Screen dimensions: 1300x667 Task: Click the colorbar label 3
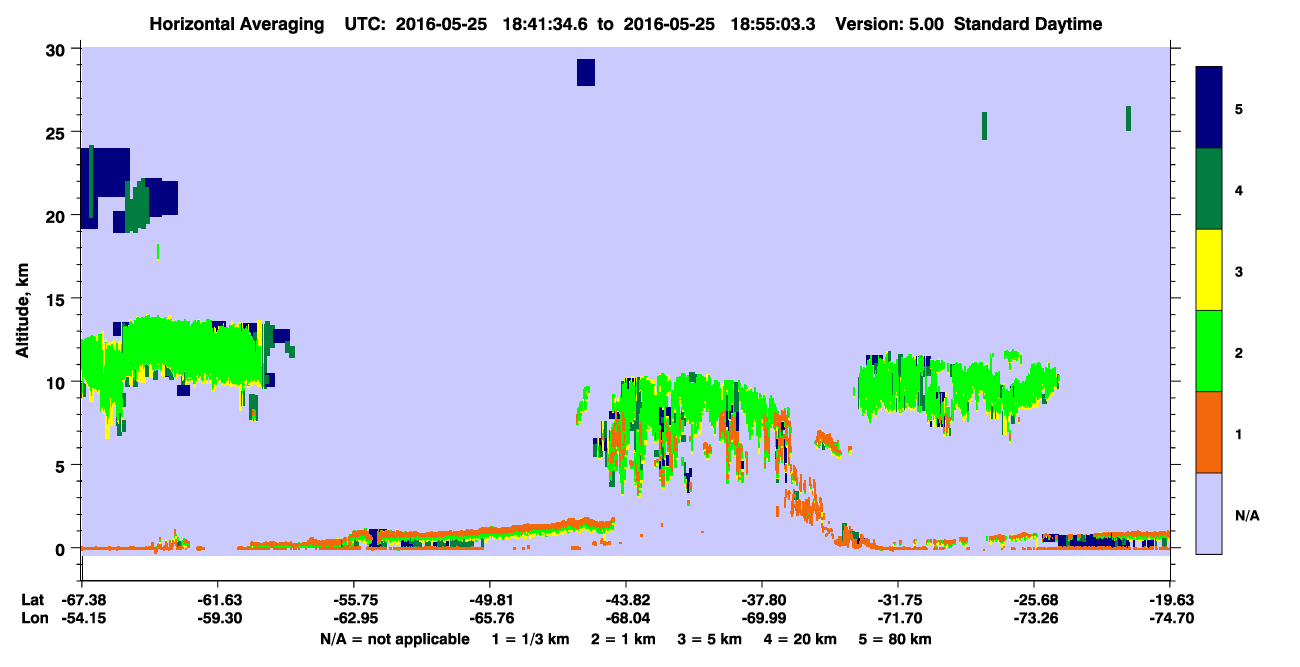coord(1238,270)
